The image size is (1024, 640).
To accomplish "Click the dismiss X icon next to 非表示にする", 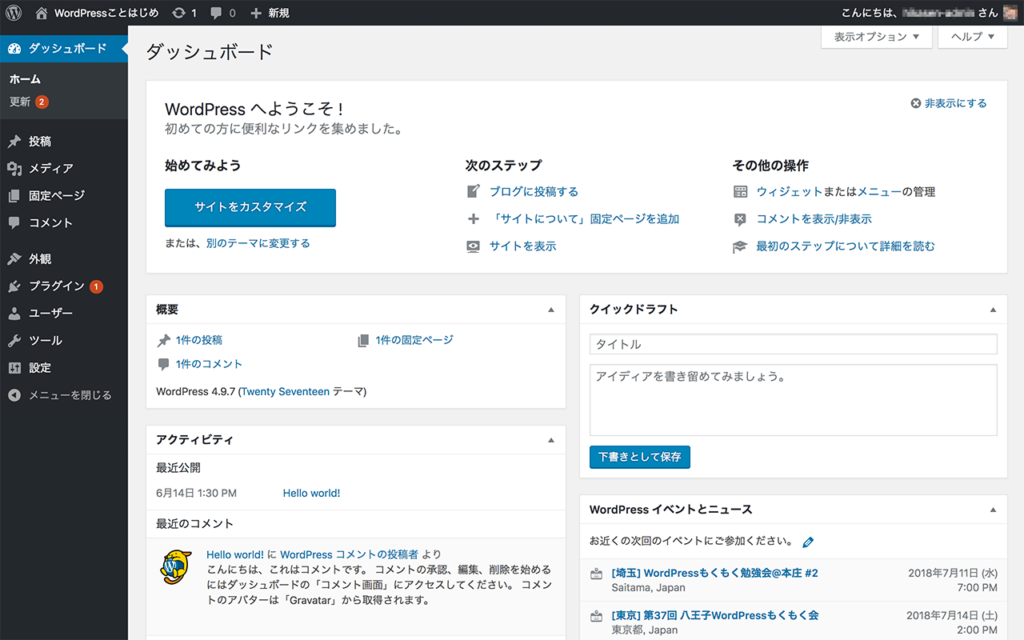I will [x=916, y=103].
